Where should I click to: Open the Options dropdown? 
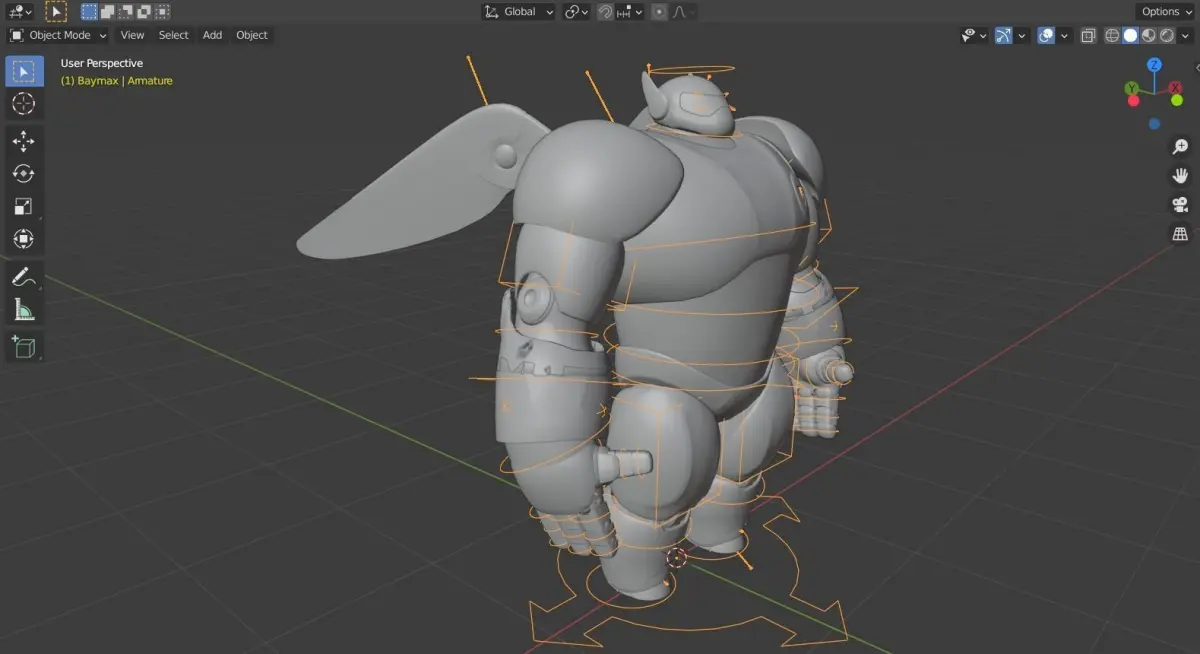pos(1165,12)
